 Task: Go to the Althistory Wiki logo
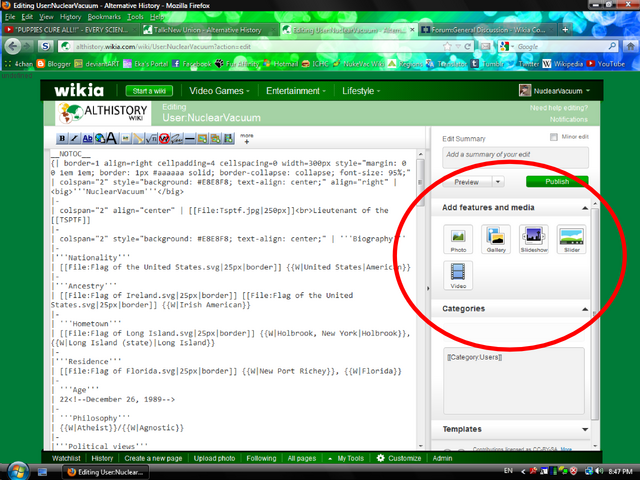pos(103,113)
